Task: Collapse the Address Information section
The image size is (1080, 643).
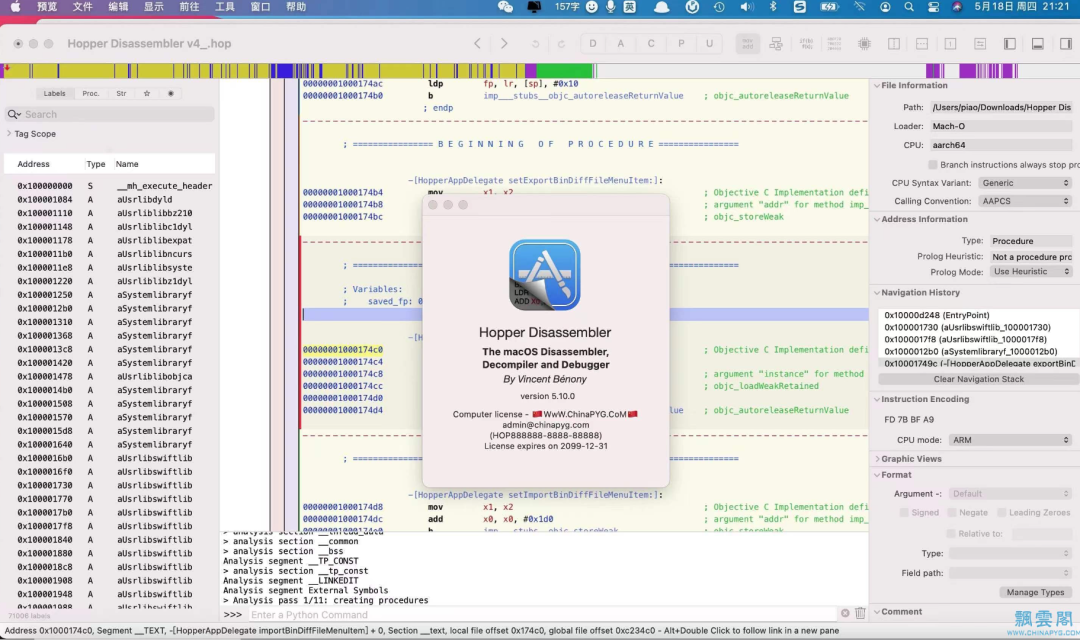Action: [x=877, y=219]
